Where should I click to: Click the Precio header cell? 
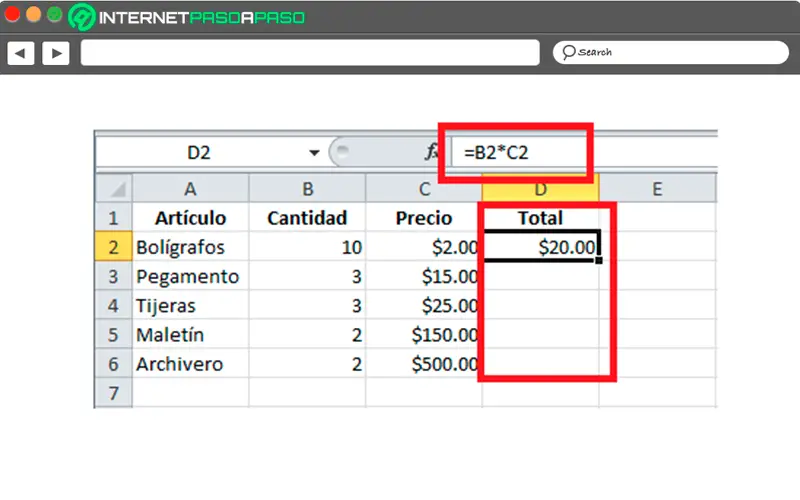click(424, 218)
